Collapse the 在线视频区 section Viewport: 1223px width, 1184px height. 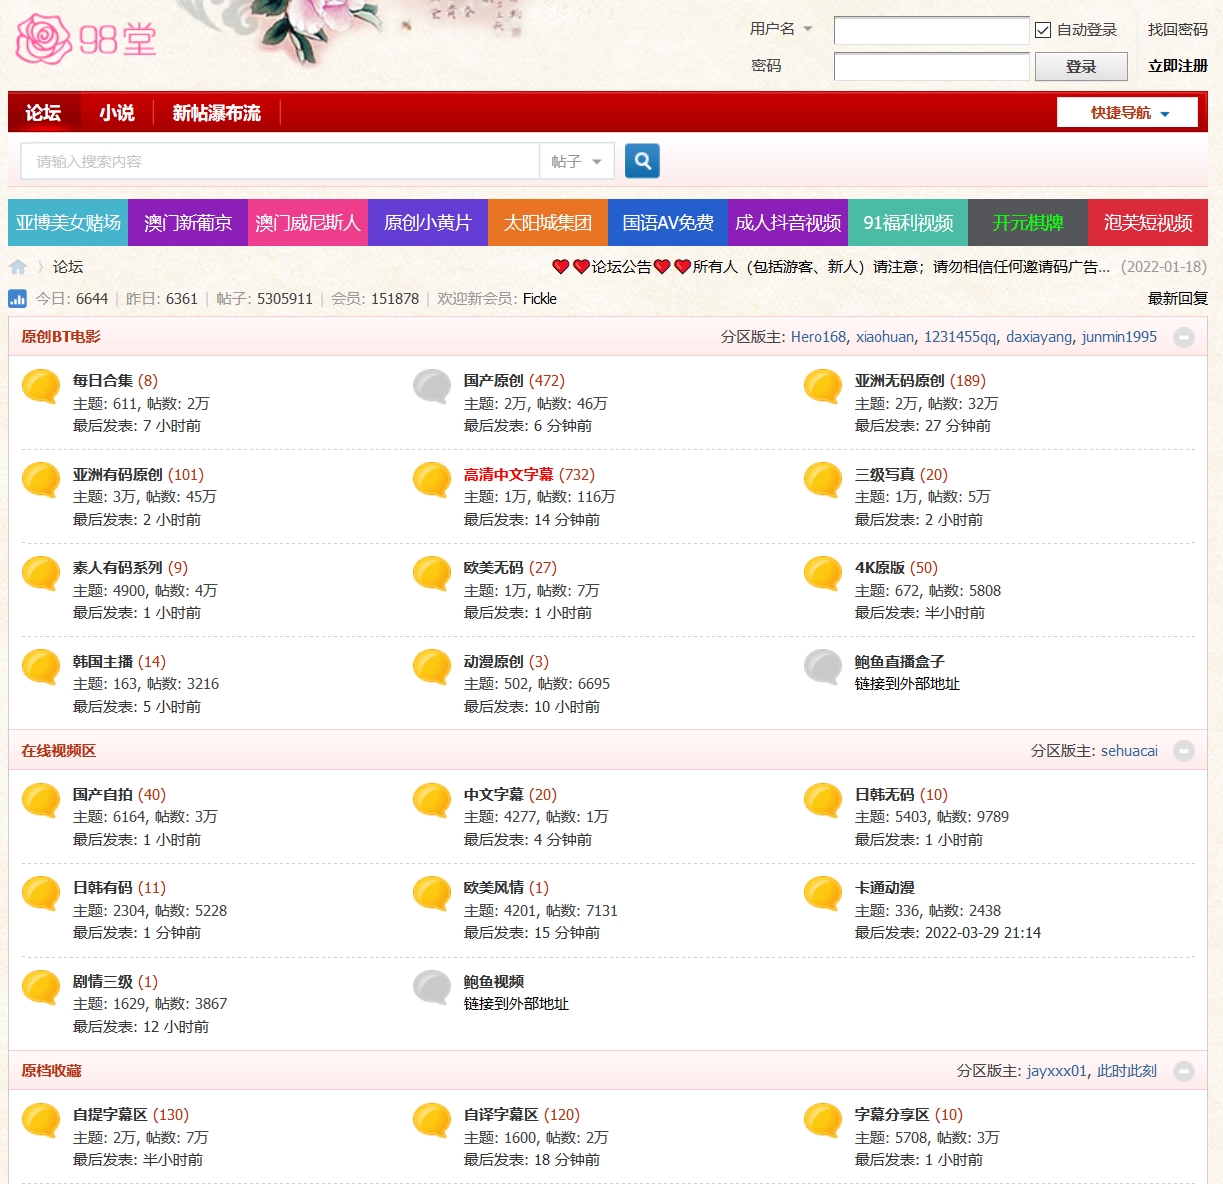click(1184, 751)
